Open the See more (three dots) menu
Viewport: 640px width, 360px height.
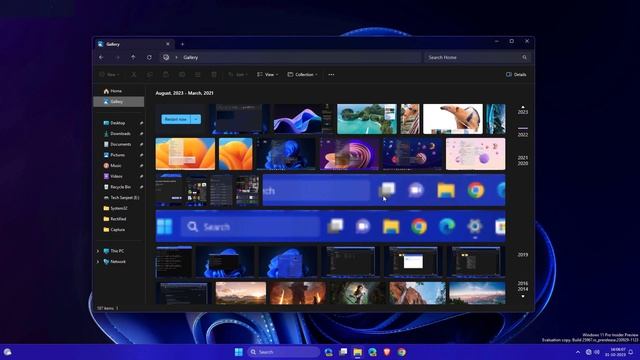331,75
